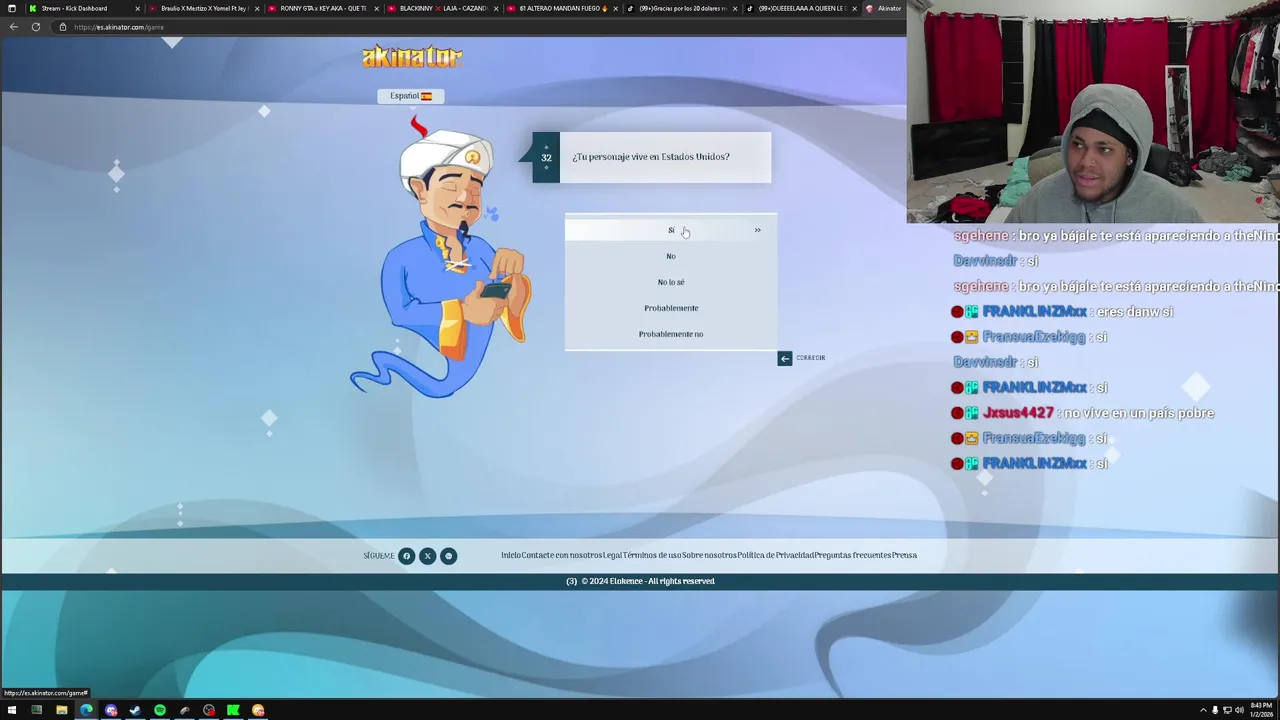Close the 'Stream - Kick Dashboard' tab
The image size is (1280, 720).
(137, 8)
